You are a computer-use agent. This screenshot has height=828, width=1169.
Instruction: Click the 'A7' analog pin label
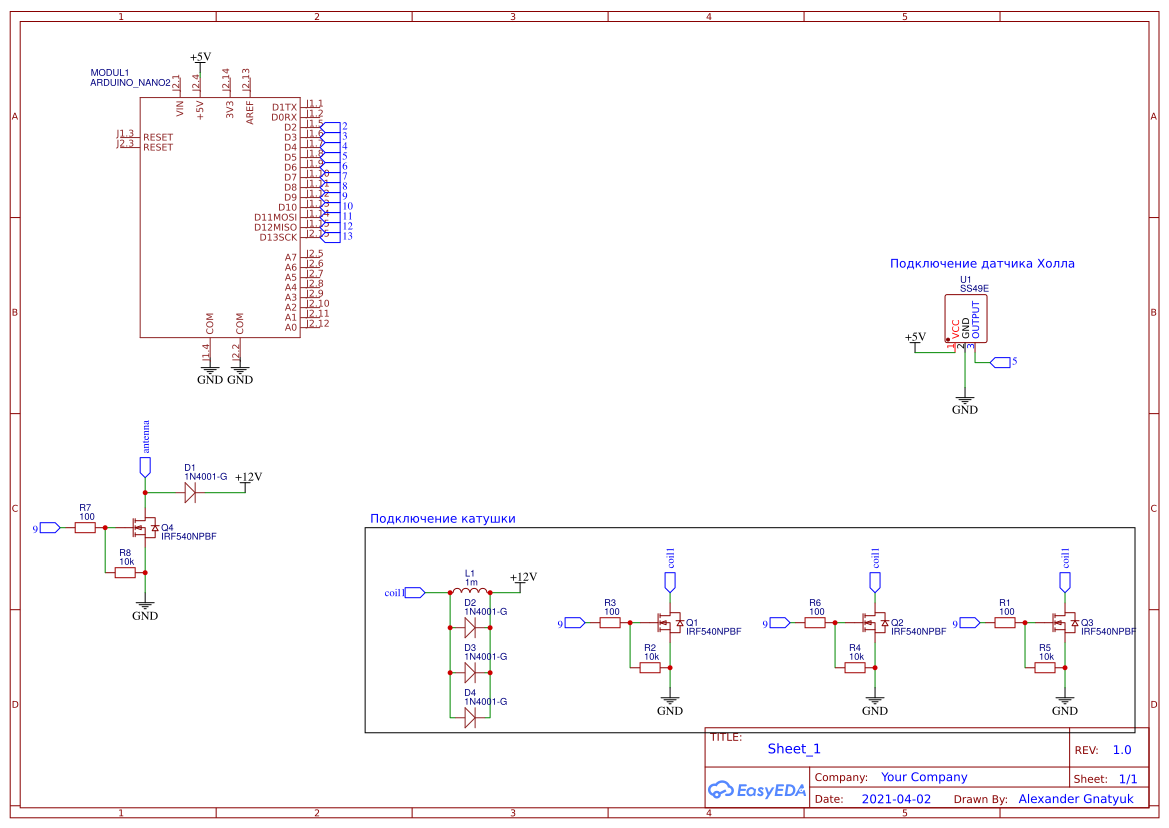tap(291, 258)
